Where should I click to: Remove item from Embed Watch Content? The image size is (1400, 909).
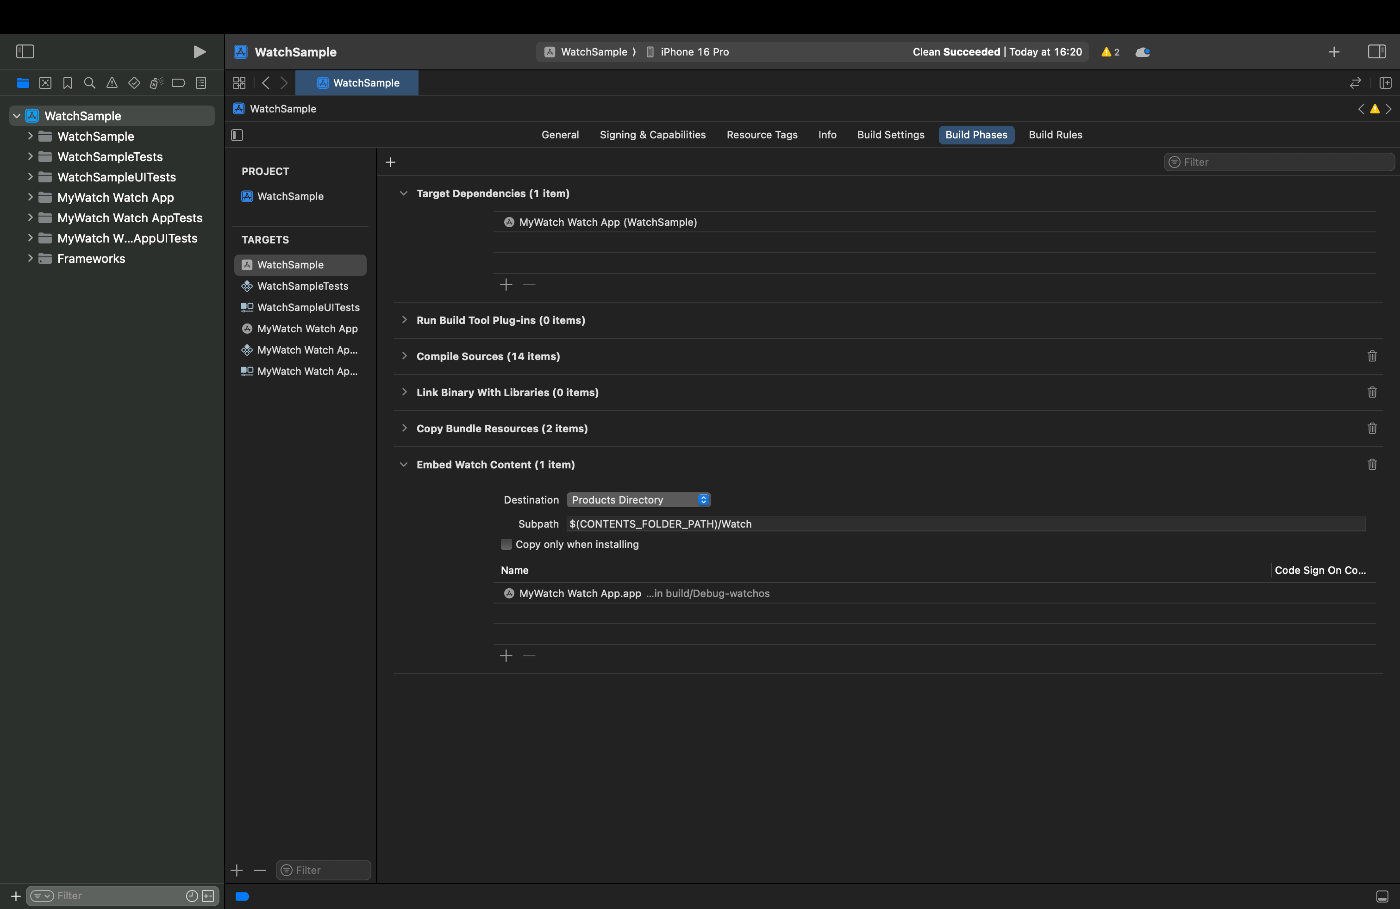click(530, 656)
